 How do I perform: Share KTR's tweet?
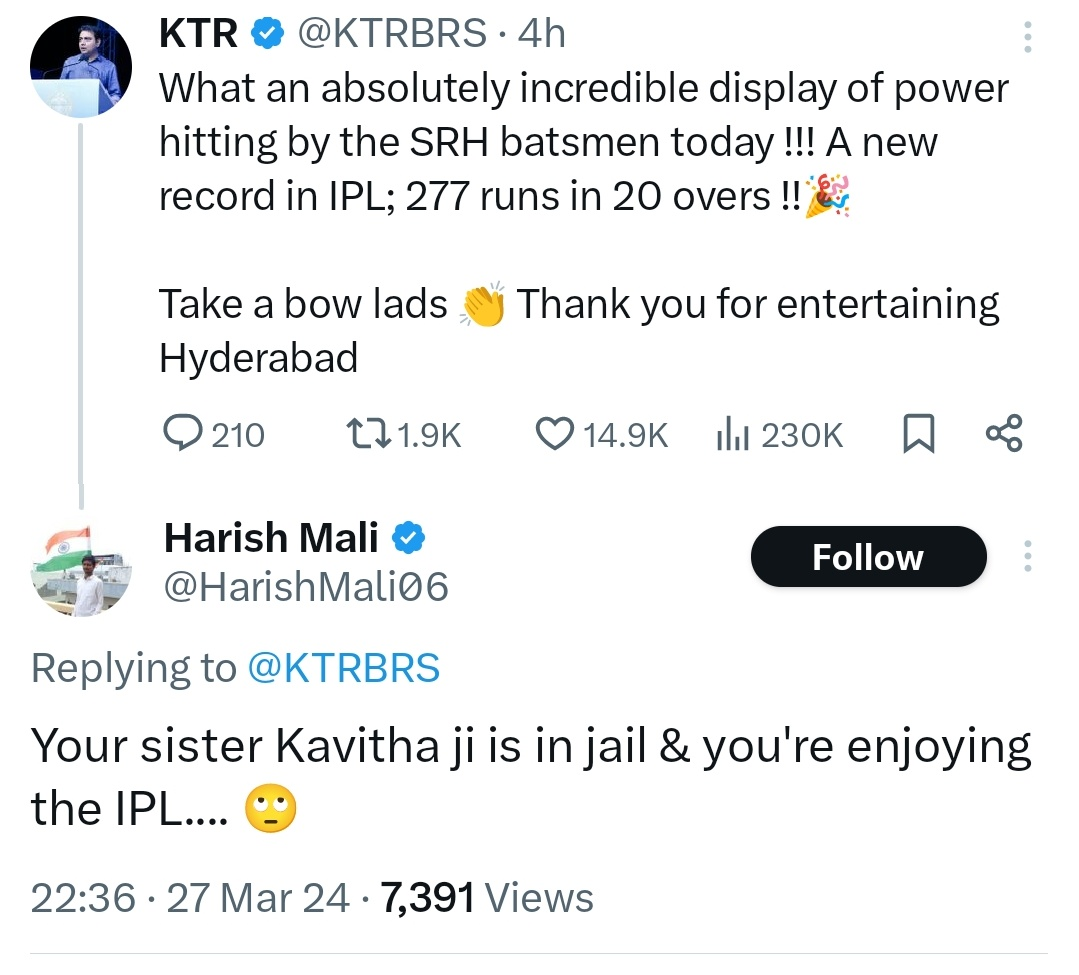pyautogui.click(x=1004, y=433)
